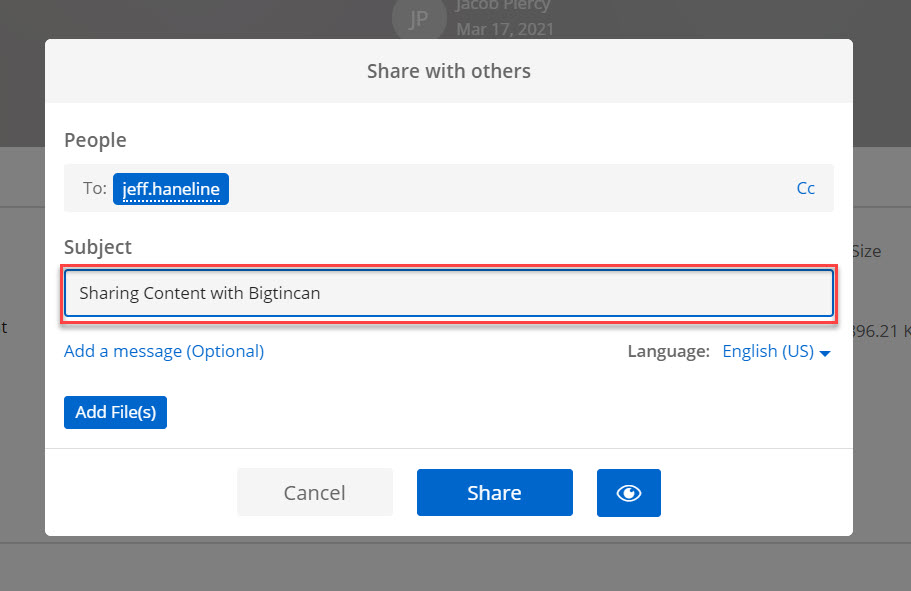Image resolution: width=911 pixels, height=591 pixels.
Task: Open Add a message (Optional) link
Action: tap(164, 351)
